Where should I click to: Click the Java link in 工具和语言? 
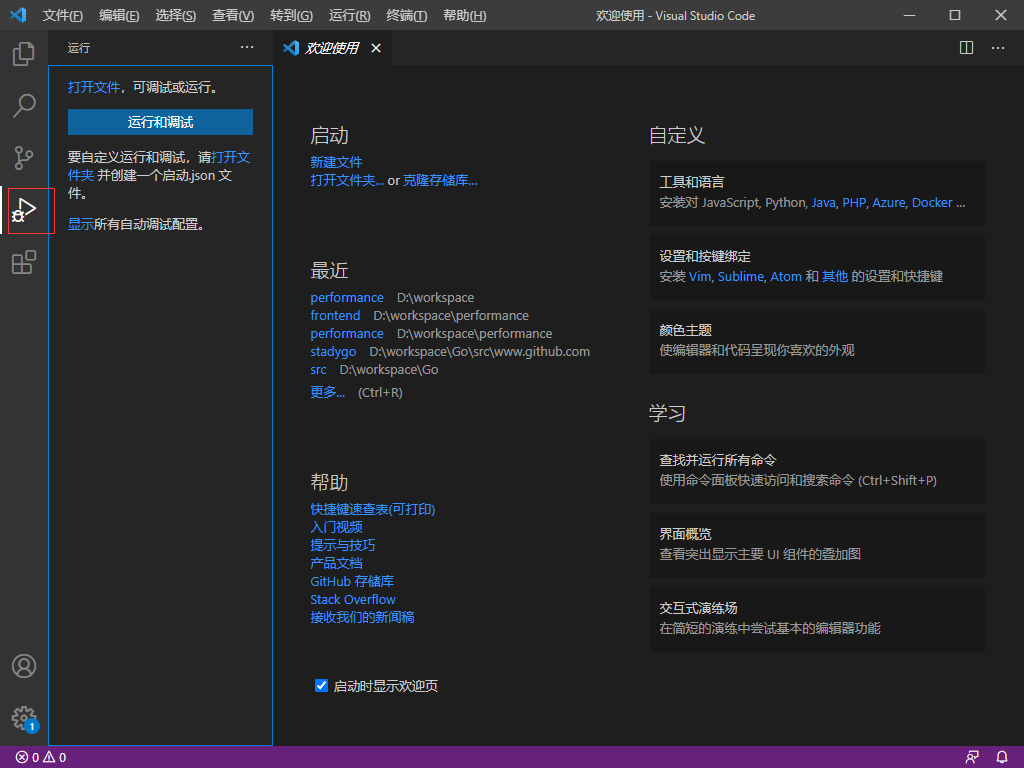pos(824,202)
